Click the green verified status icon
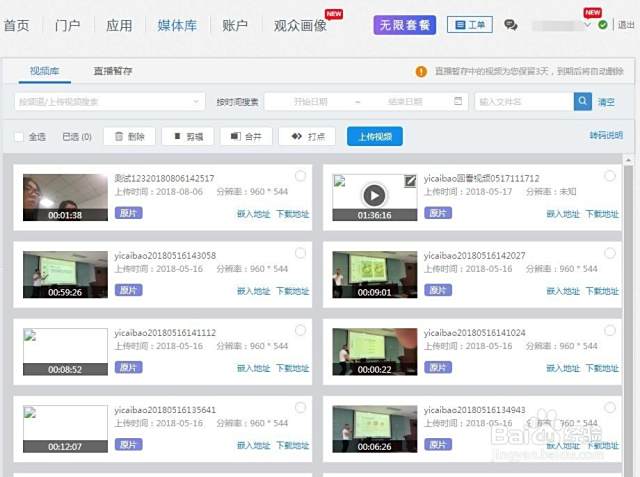The width and height of the screenshot is (640, 477). (x=602, y=25)
